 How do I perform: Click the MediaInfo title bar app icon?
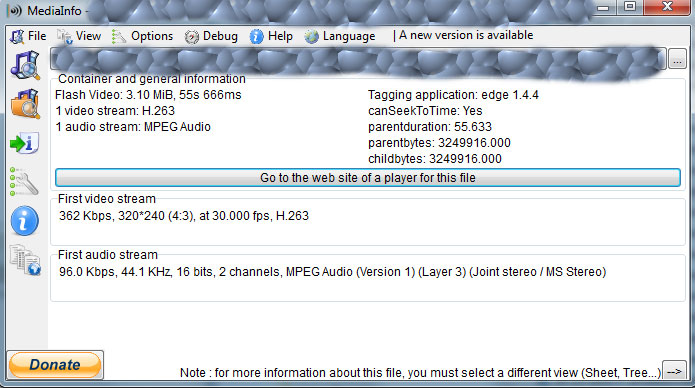[x=15, y=11]
